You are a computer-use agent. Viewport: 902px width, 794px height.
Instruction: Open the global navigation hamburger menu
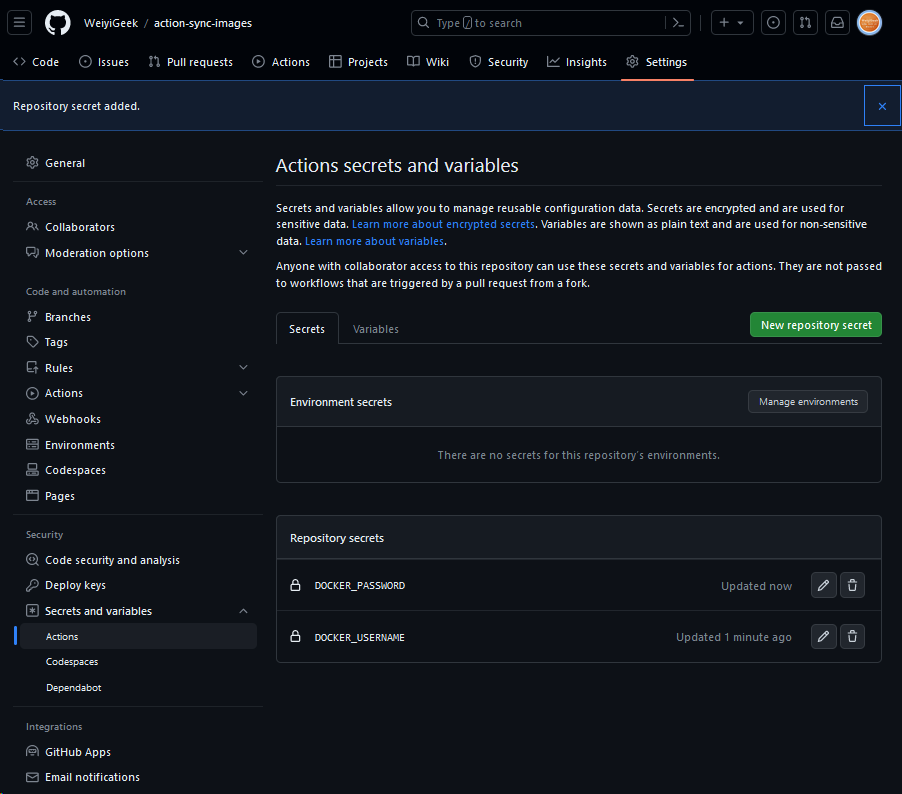tap(19, 22)
